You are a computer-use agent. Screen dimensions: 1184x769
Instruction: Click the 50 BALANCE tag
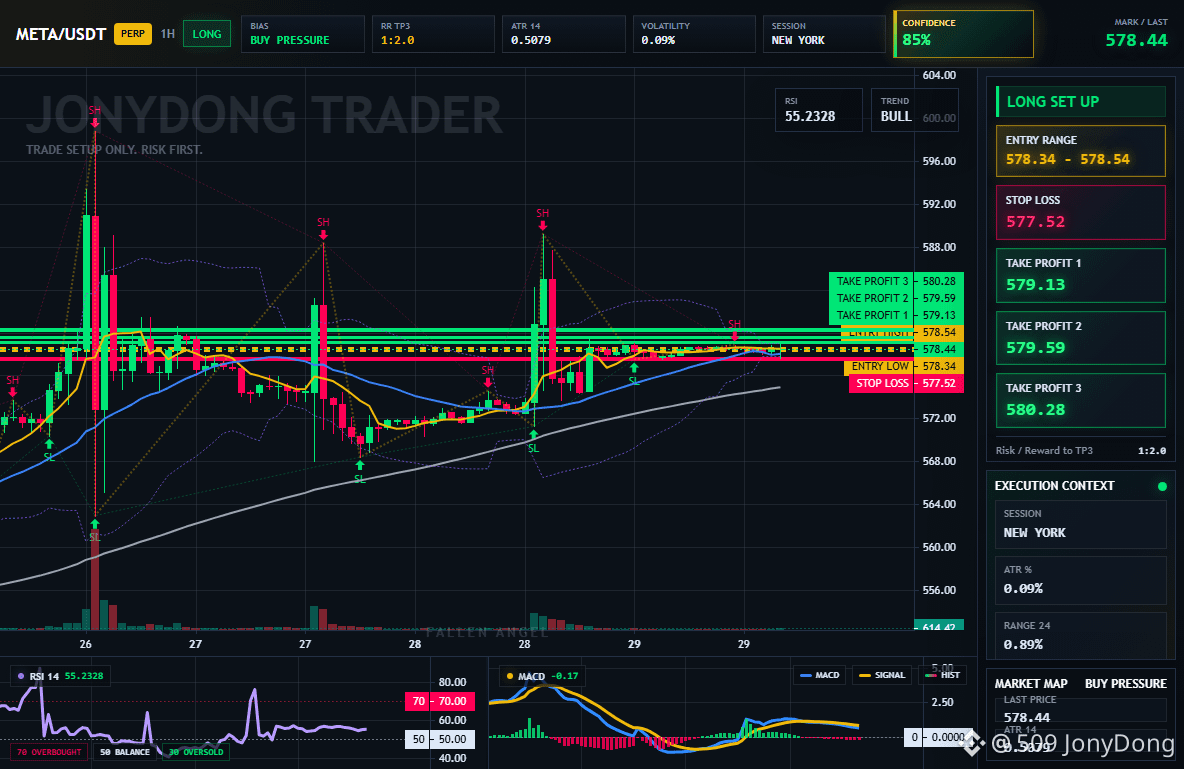click(x=125, y=752)
